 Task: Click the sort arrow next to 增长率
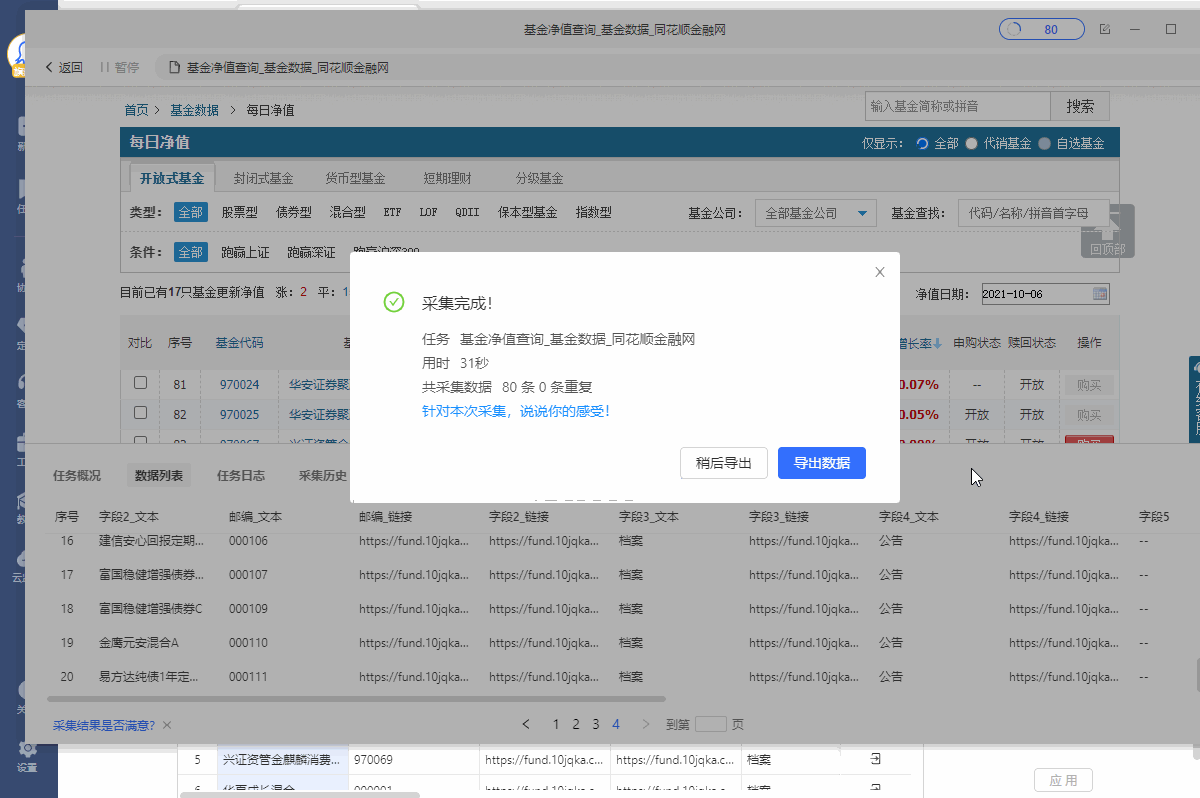[x=938, y=343]
